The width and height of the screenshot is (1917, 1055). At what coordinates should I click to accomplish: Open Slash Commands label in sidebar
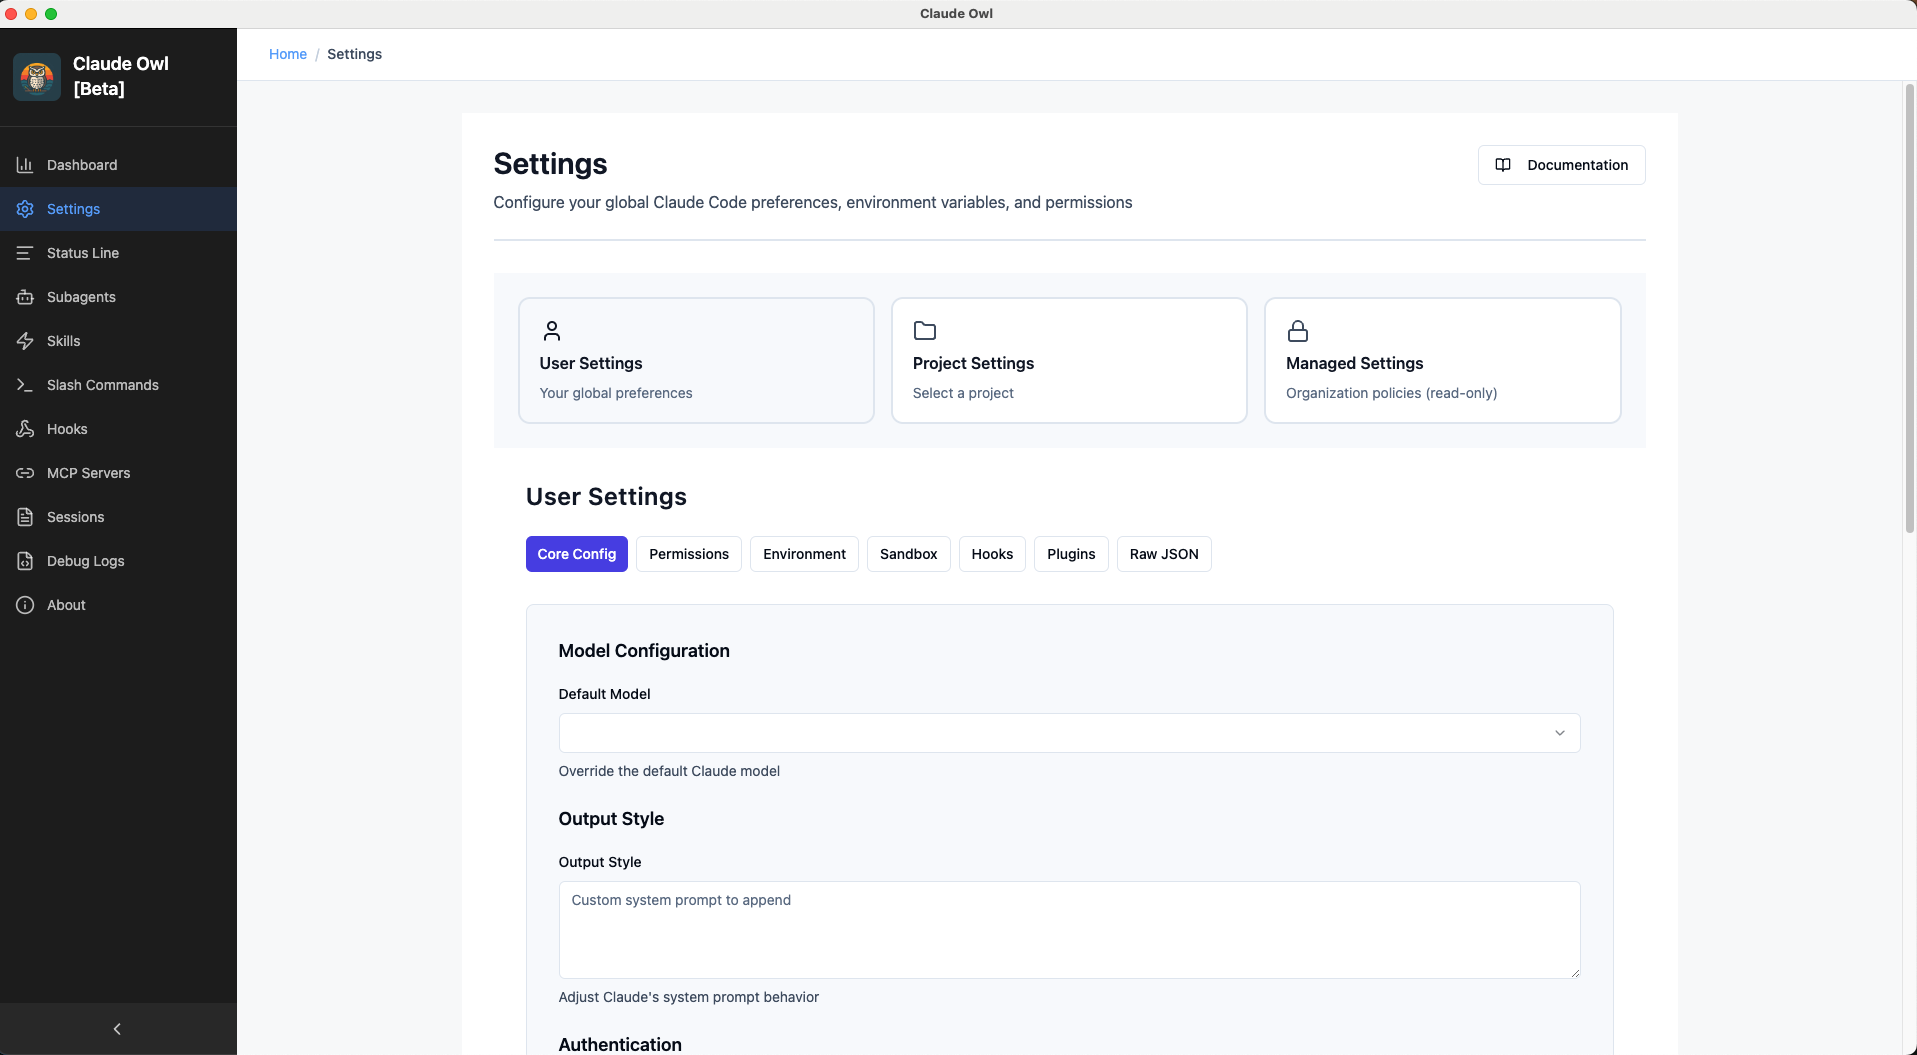(x=103, y=385)
